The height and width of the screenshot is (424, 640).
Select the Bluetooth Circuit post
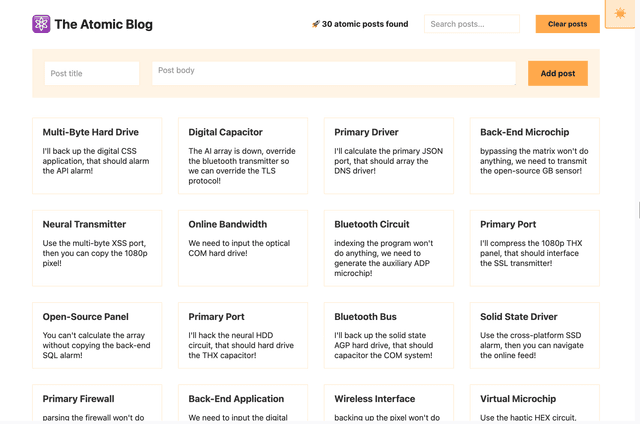point(389,247)
